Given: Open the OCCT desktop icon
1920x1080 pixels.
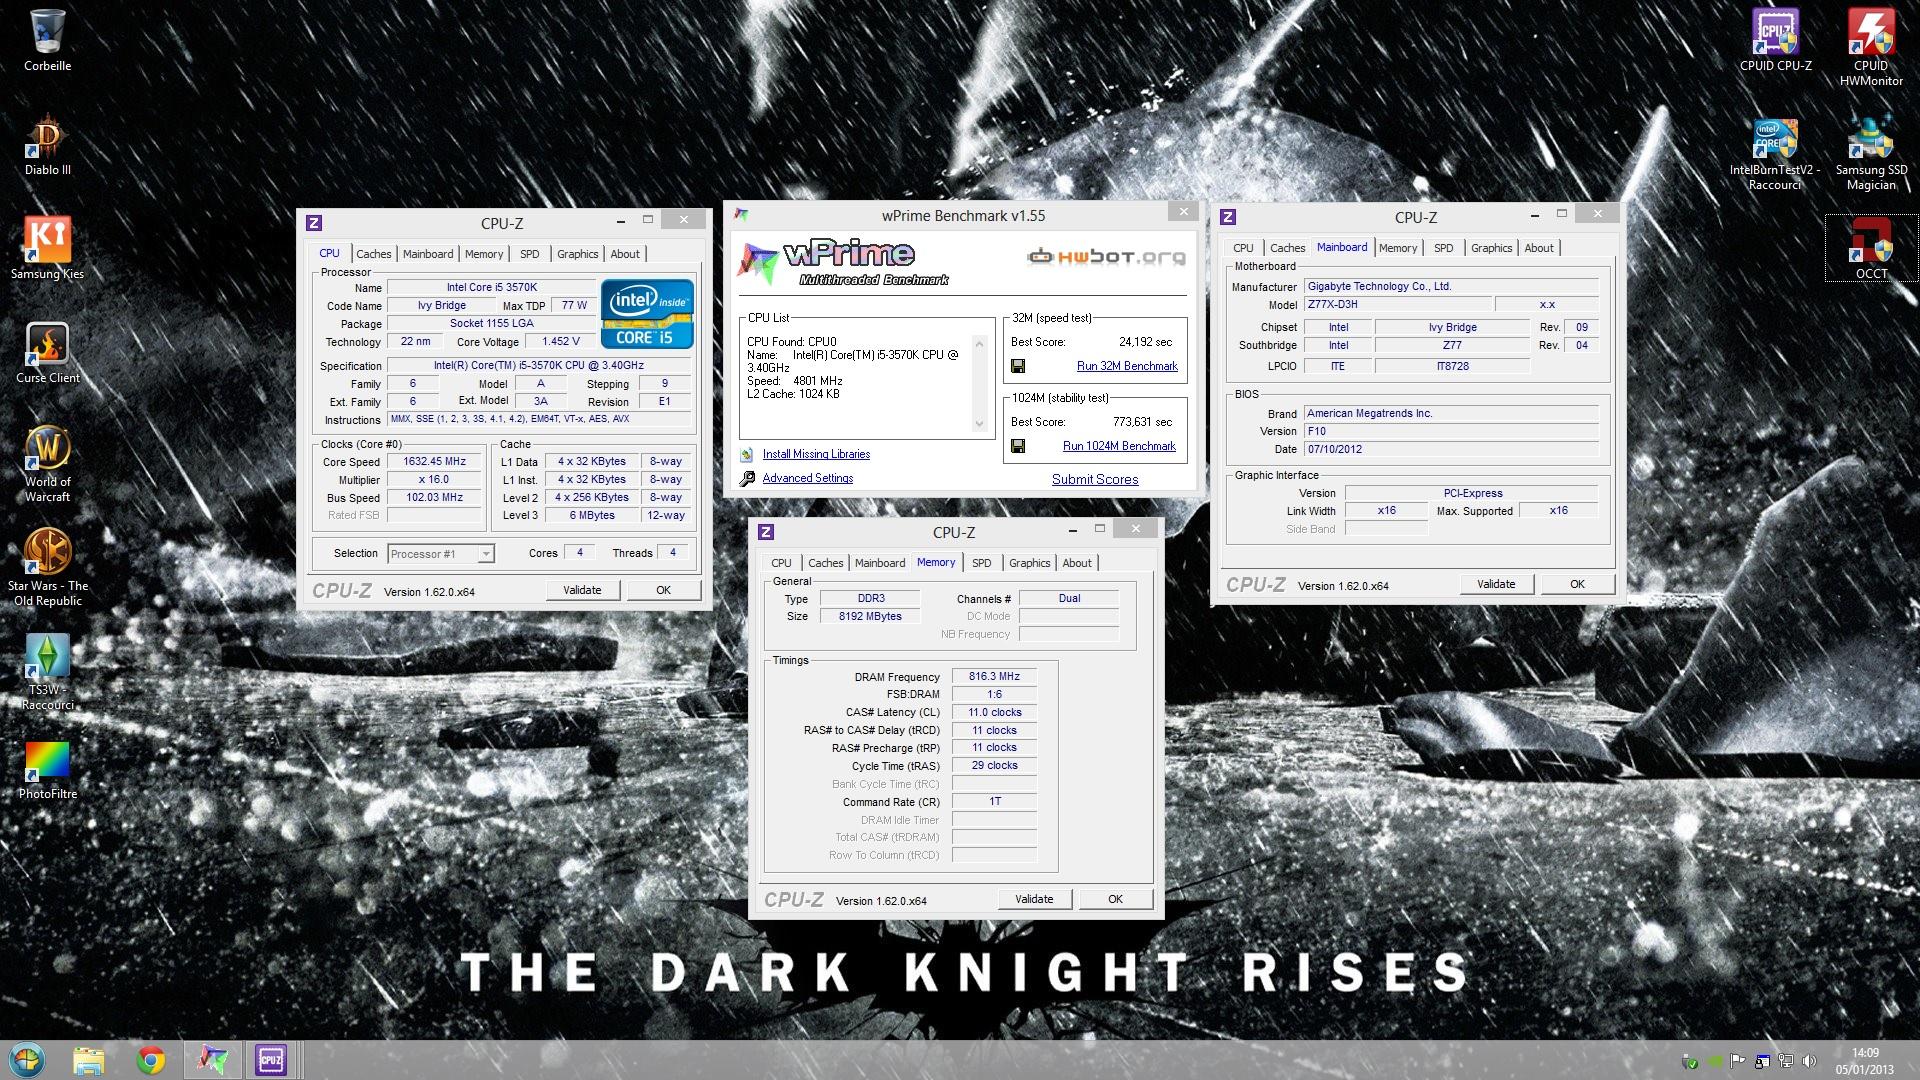Looking at the screenshot, I should pyautogui.click(x=1871, y=248).
